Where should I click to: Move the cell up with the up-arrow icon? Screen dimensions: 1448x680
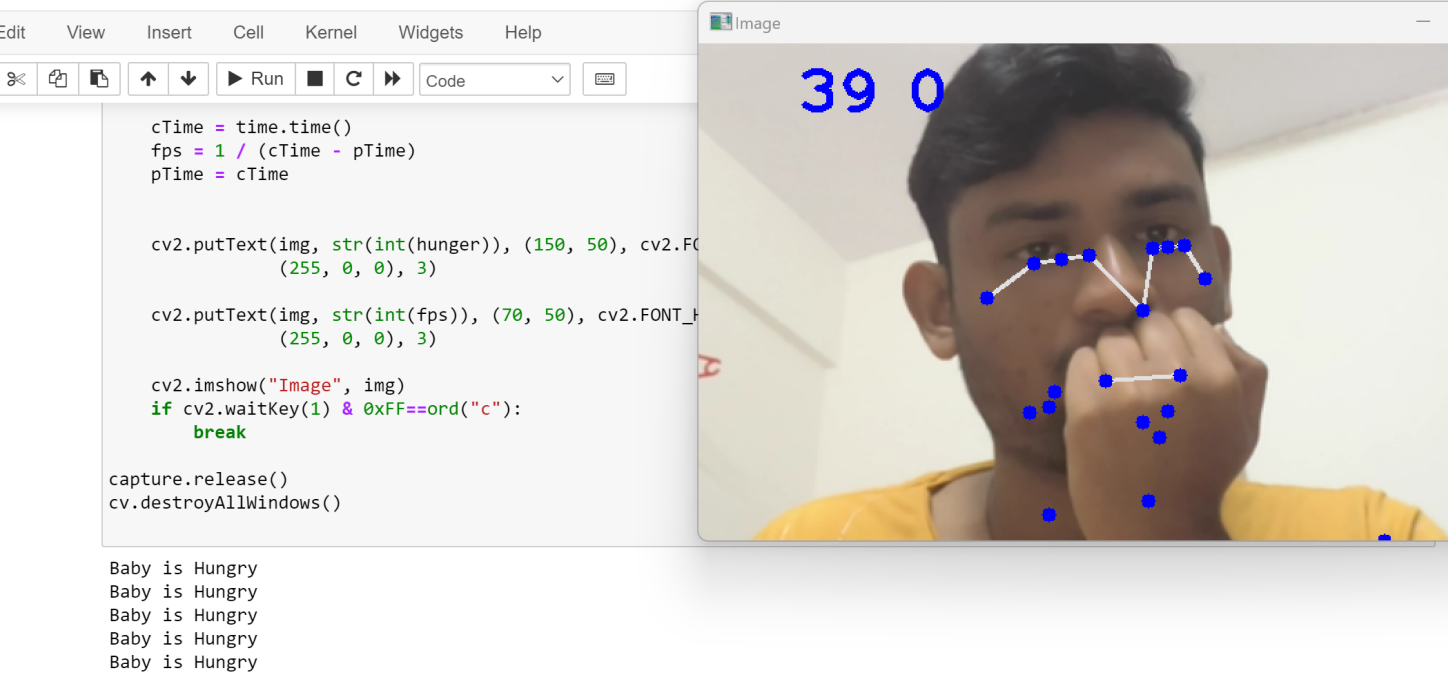pyautogui.click(x=147, y=78)
